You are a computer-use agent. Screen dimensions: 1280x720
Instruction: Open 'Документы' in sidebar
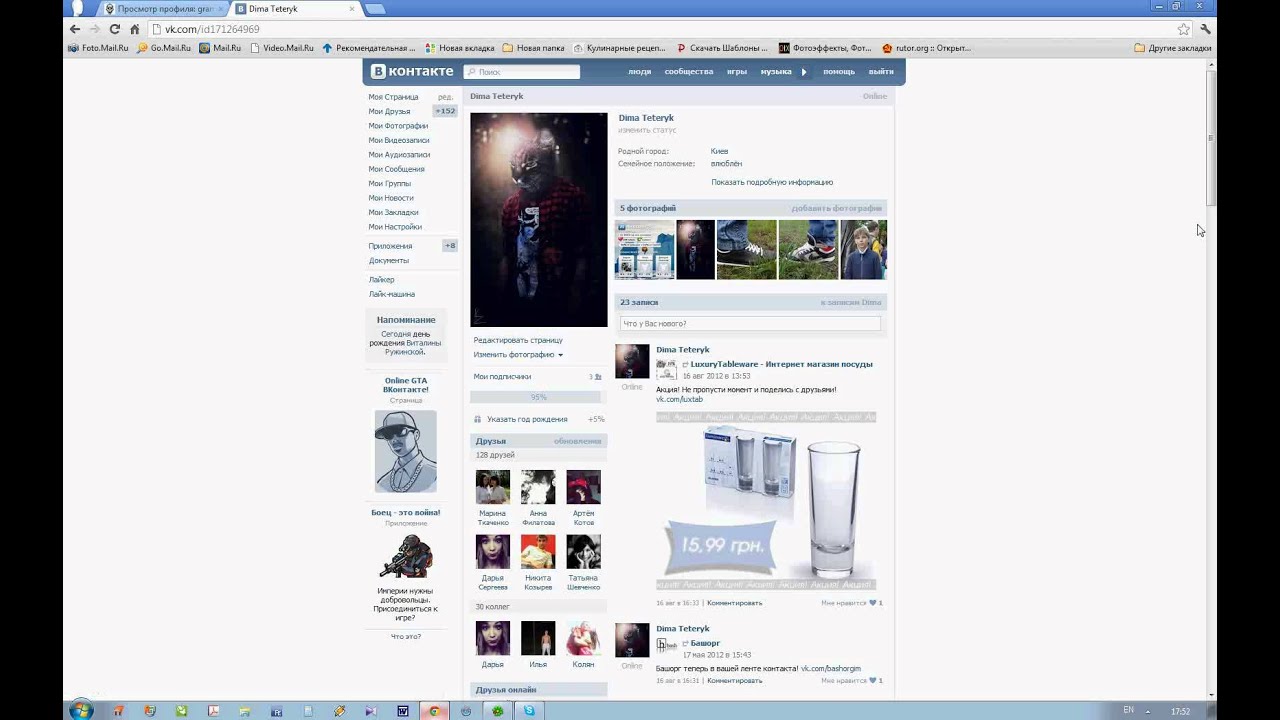[x=389, y=260]
